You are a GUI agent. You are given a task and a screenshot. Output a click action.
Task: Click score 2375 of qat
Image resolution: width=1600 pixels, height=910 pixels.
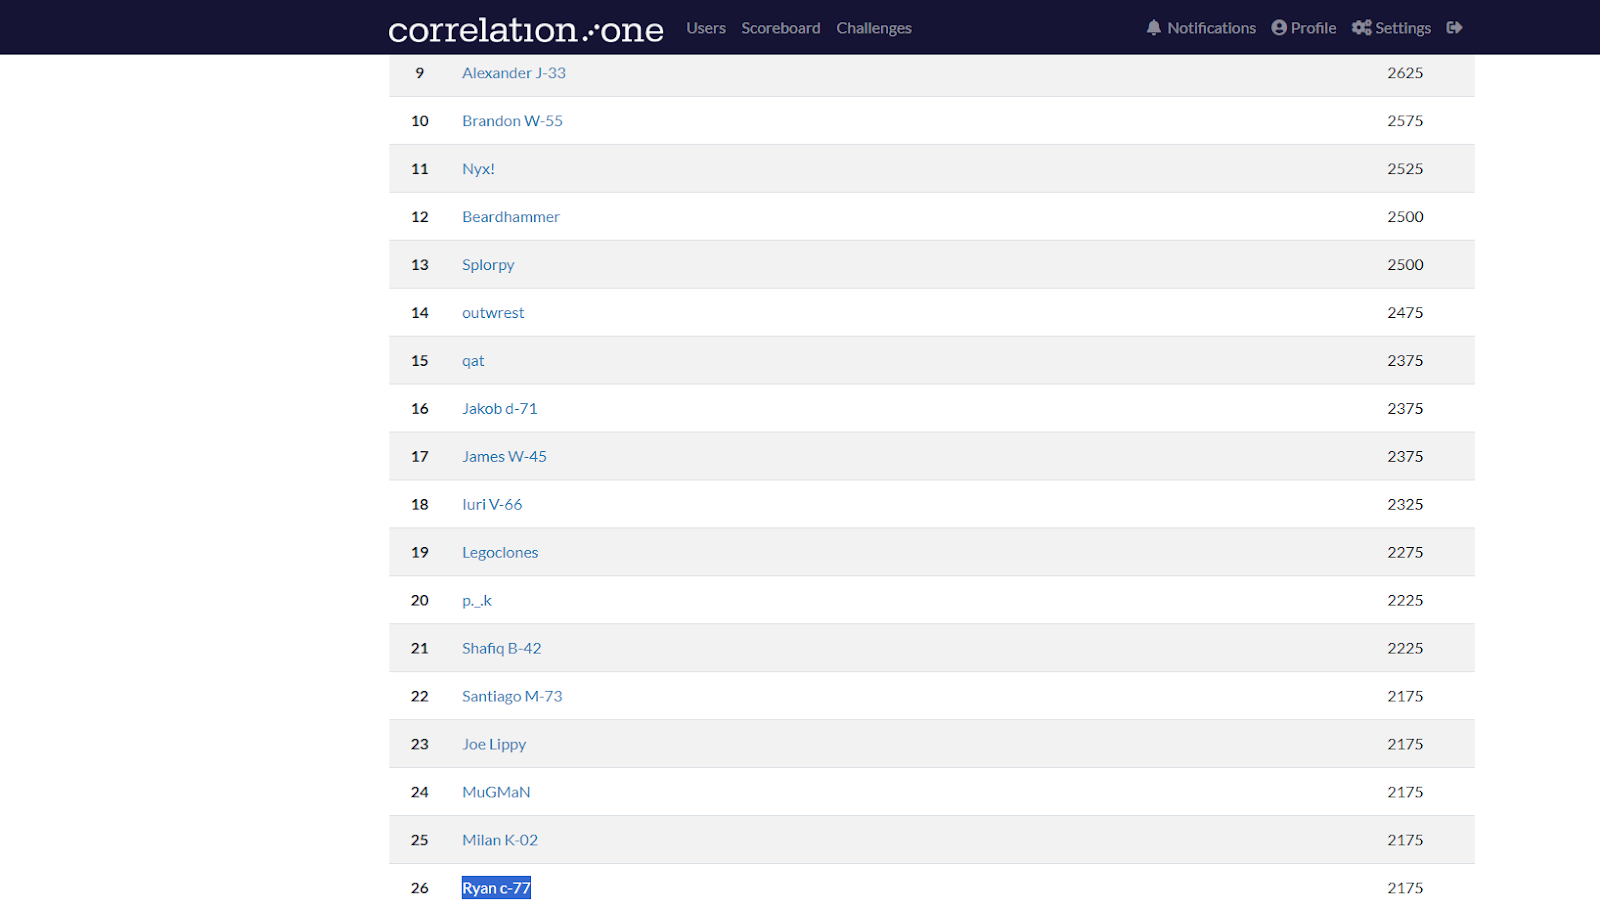tap(1405, 361)
